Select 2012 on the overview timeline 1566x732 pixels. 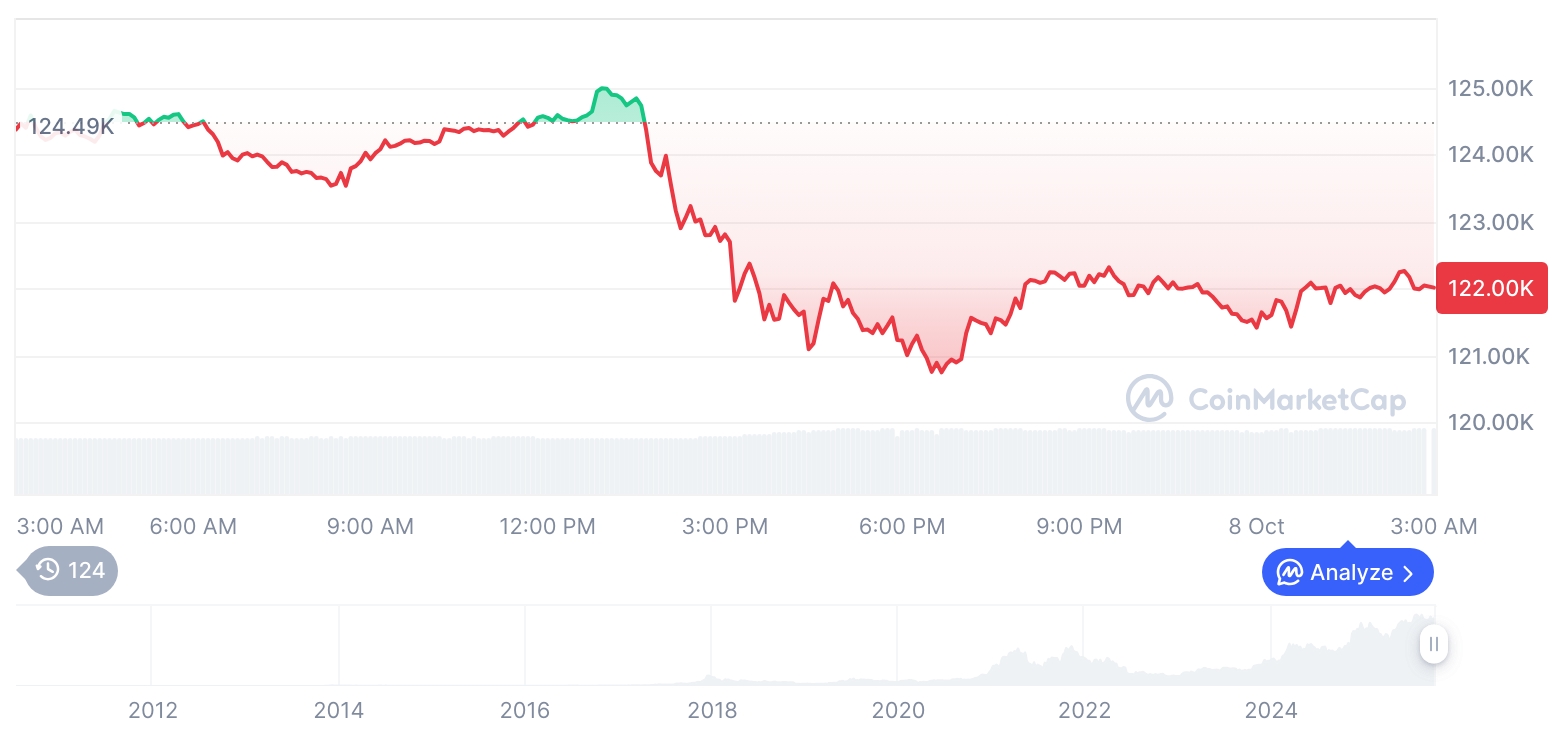(153, 711)
